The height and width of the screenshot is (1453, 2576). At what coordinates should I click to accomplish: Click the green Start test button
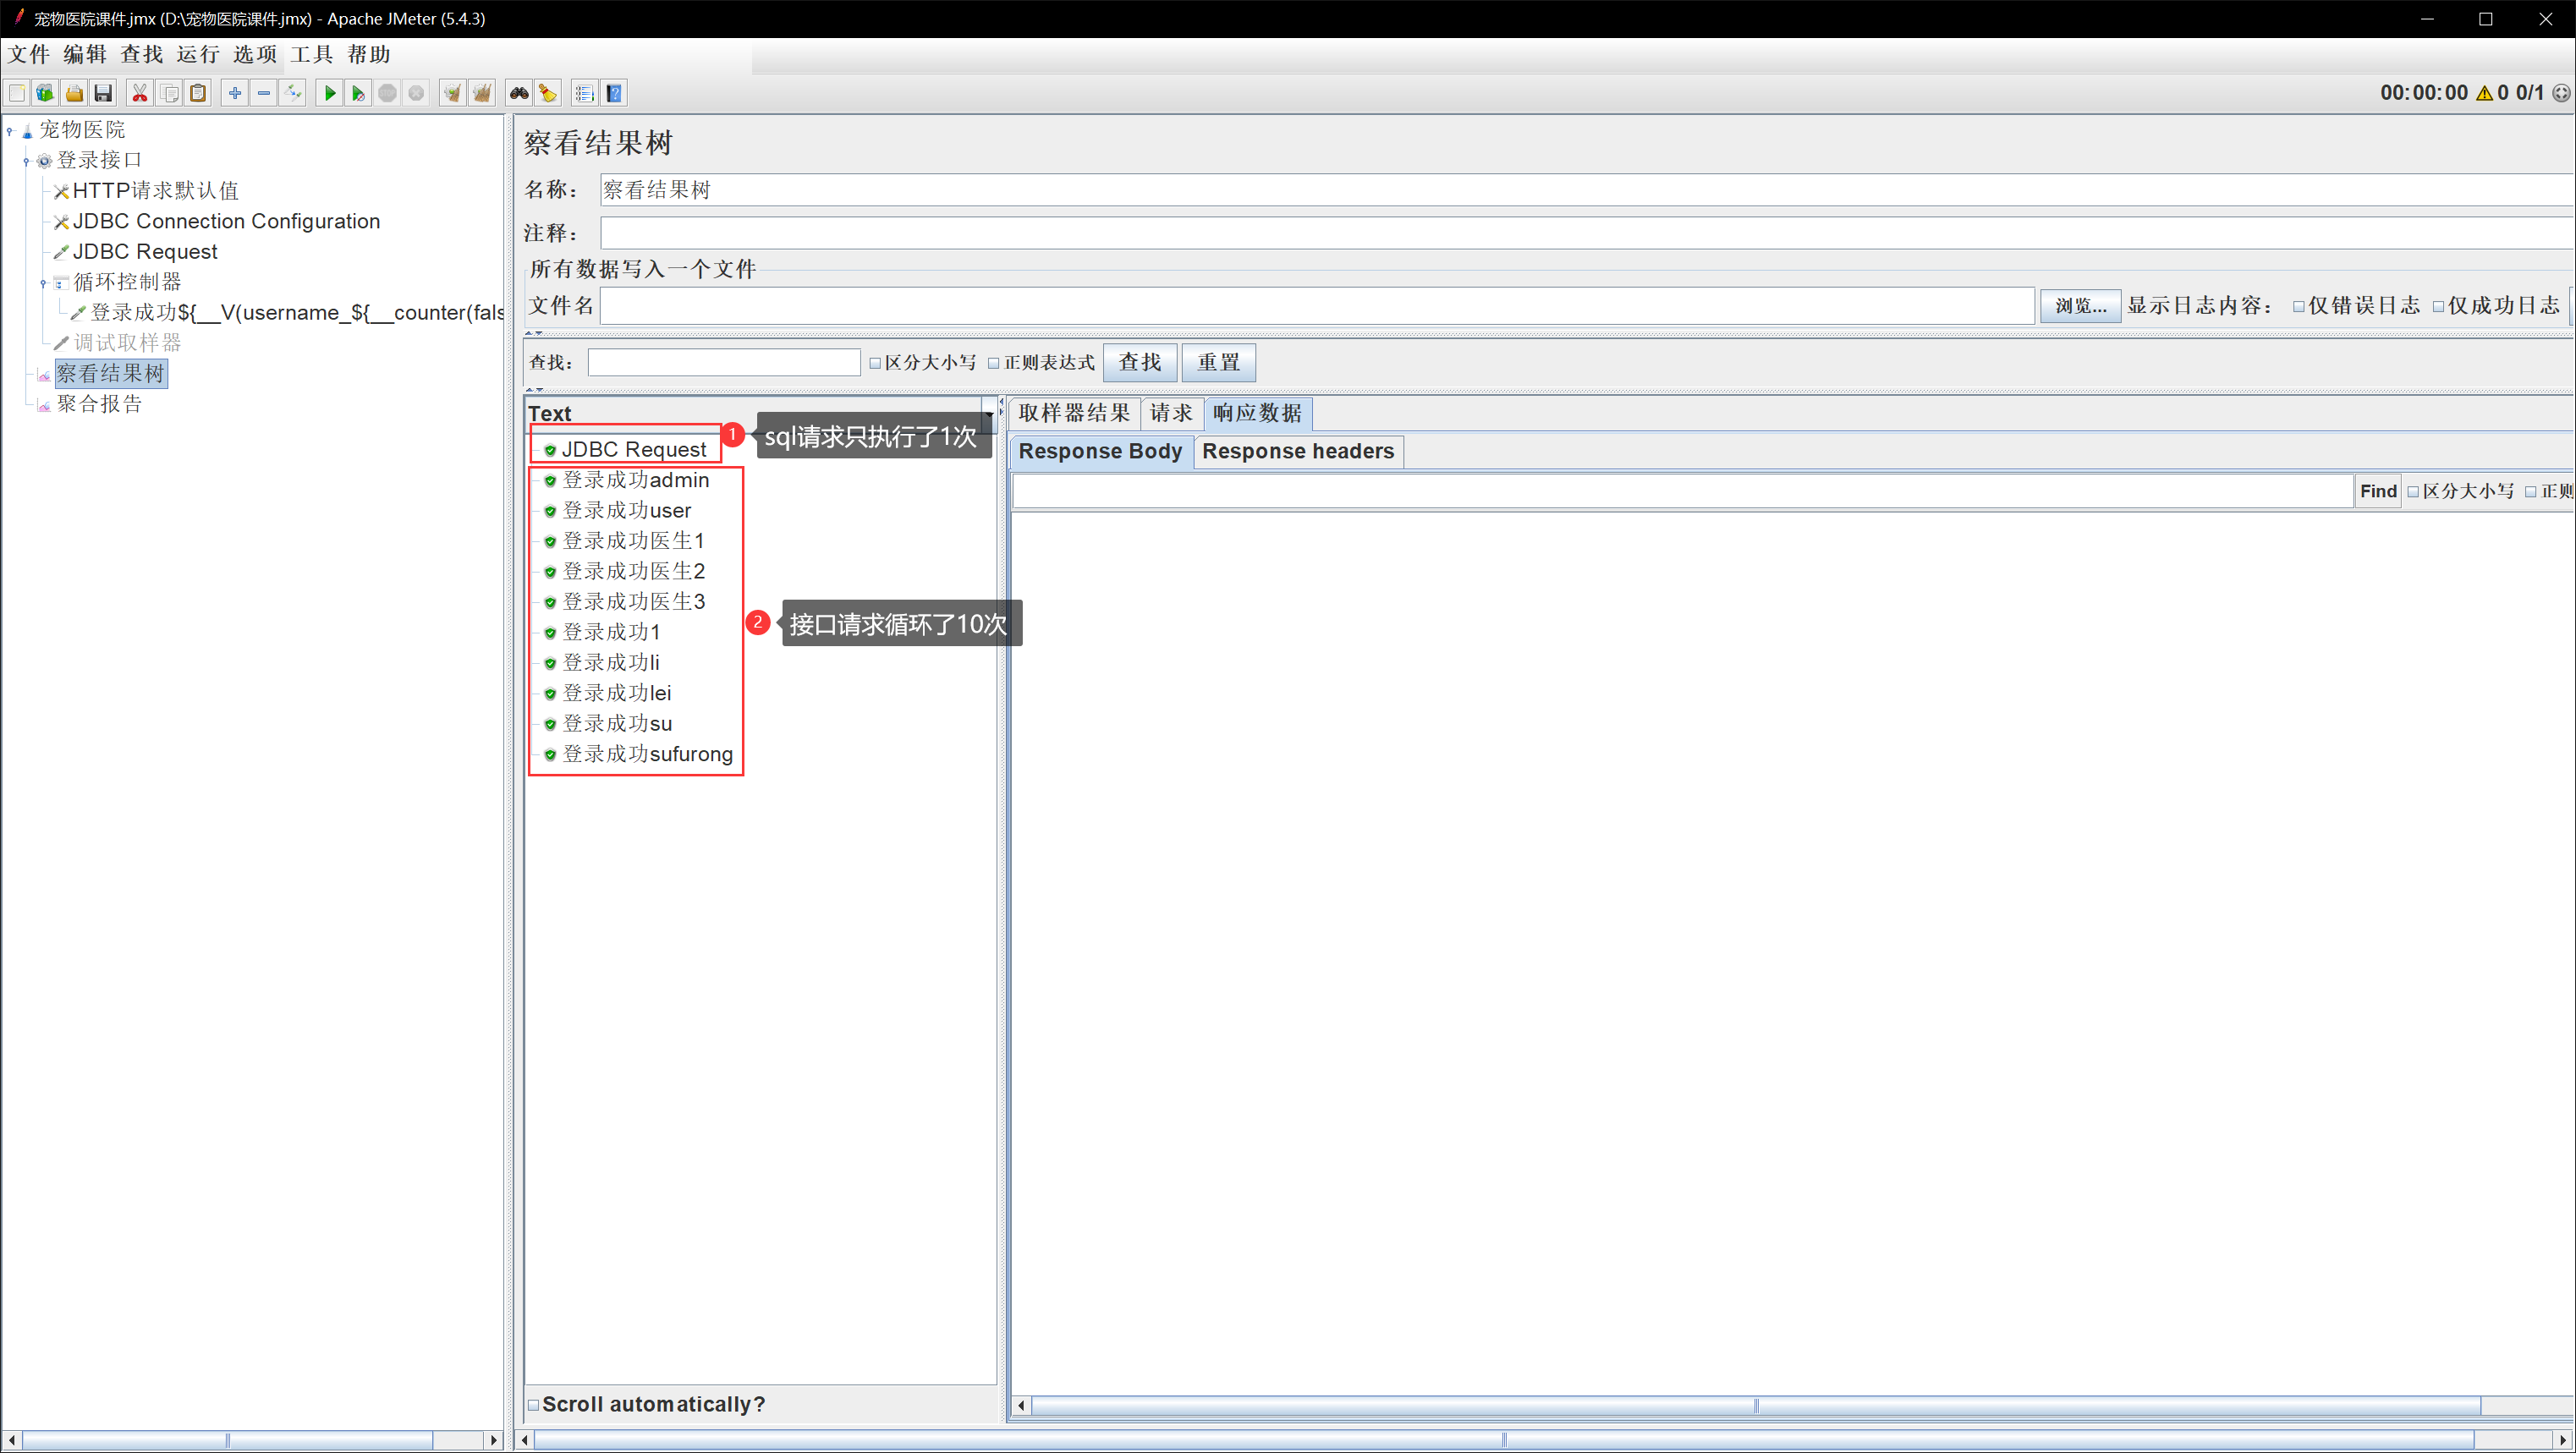click(x=329, y=93)
